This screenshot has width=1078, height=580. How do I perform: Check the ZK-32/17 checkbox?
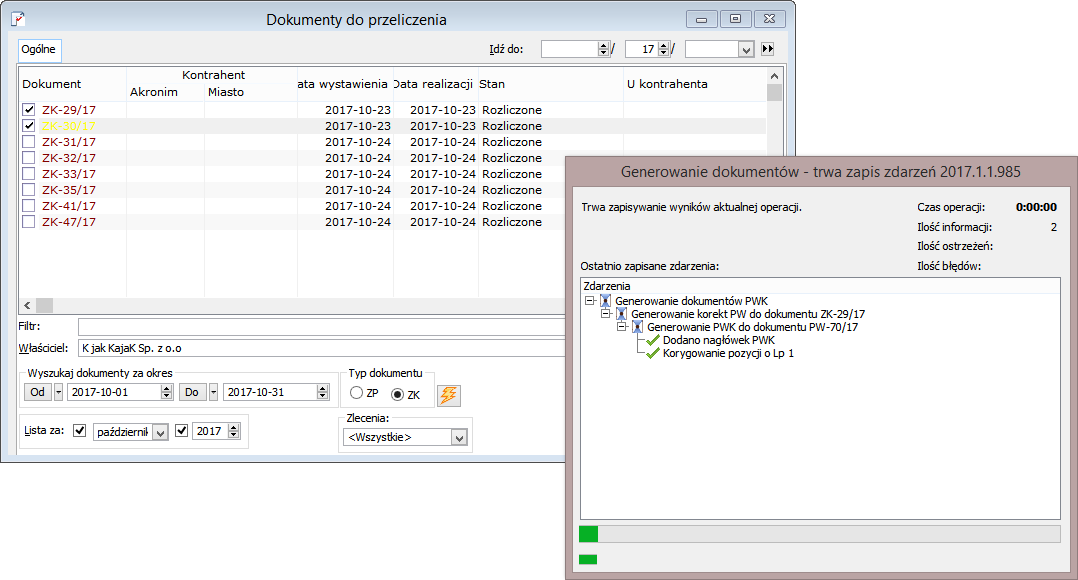click(x=28, y=157)
